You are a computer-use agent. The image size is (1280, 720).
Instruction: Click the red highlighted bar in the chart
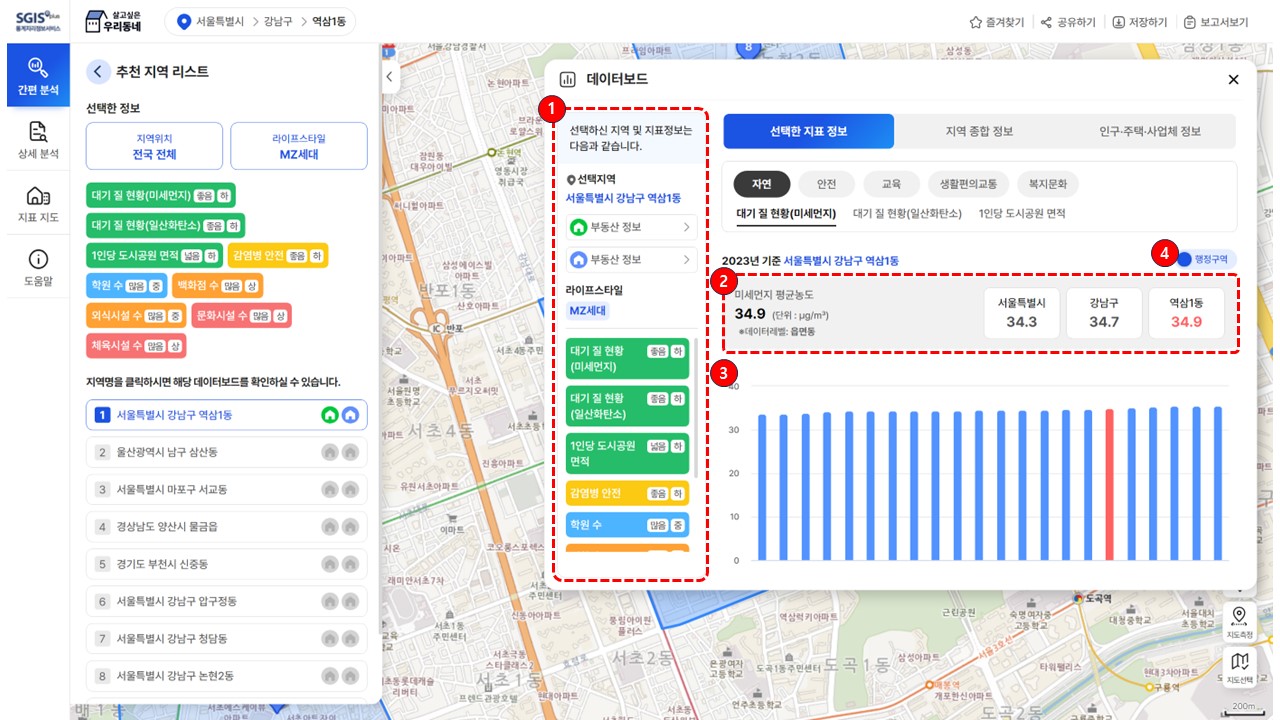[1109, 484]
